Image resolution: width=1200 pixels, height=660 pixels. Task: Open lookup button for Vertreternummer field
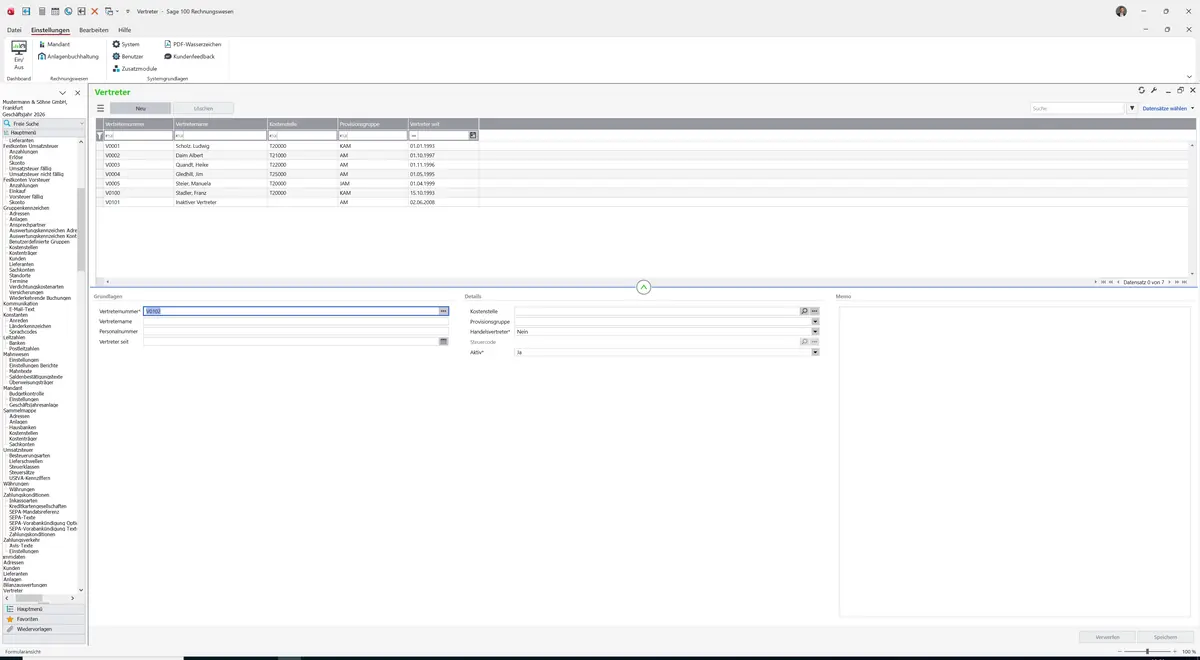click(443, 311)
